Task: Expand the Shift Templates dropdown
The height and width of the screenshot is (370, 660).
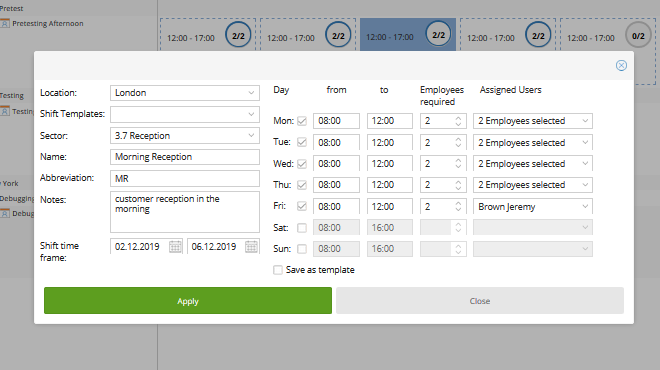Action: click(185, 114)
